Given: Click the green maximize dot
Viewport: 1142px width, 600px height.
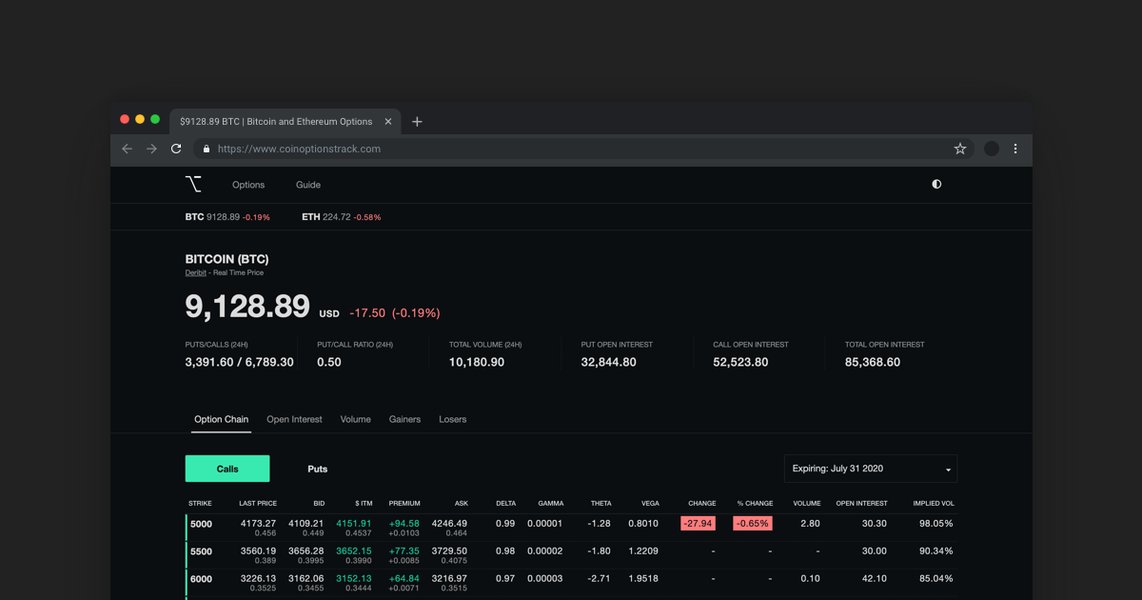Looking at the screenshot, I should click(x=155, y=119).
